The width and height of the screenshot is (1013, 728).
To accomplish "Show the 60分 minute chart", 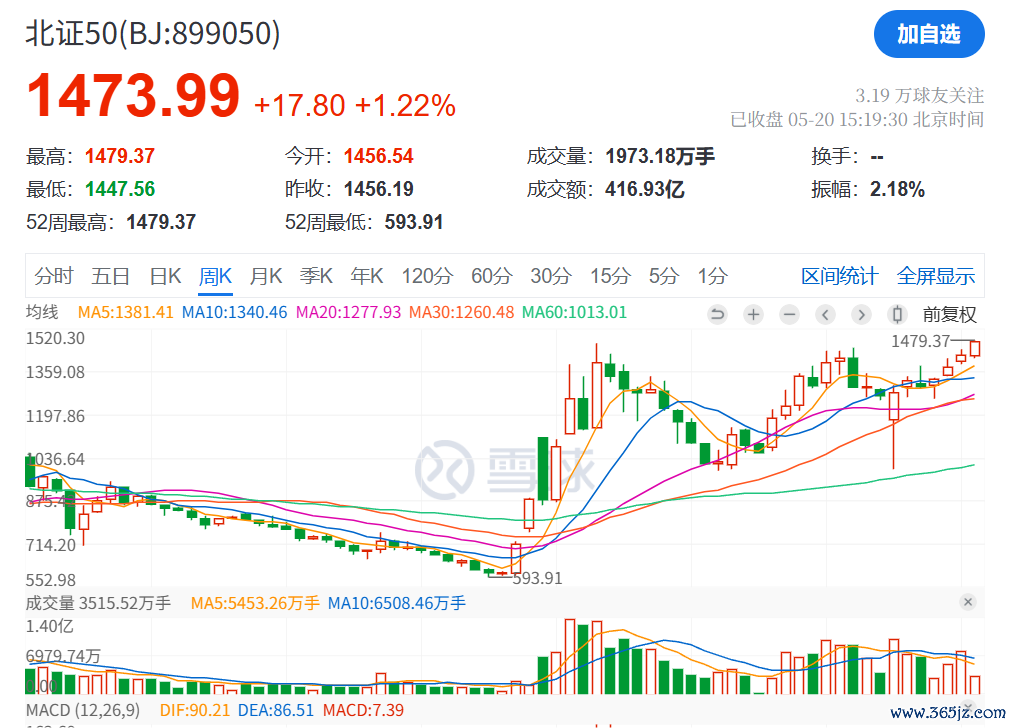I will 491,277.
